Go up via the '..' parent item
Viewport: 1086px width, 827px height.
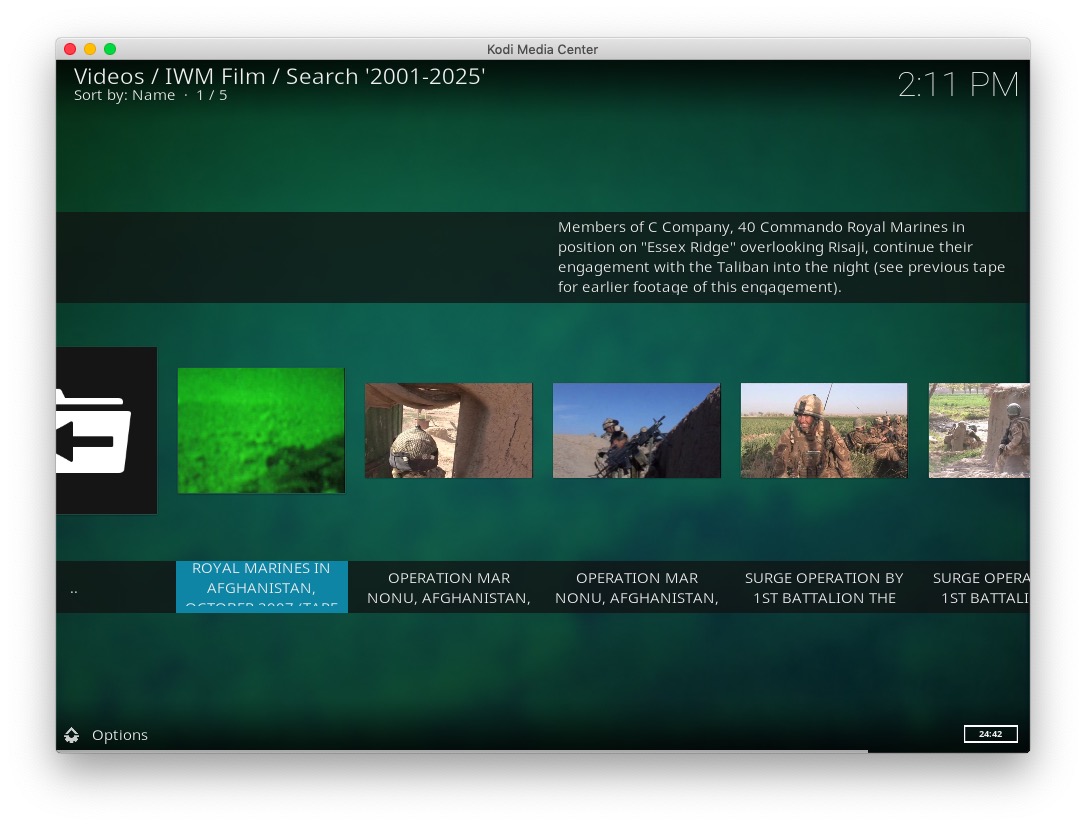point(74,589)
